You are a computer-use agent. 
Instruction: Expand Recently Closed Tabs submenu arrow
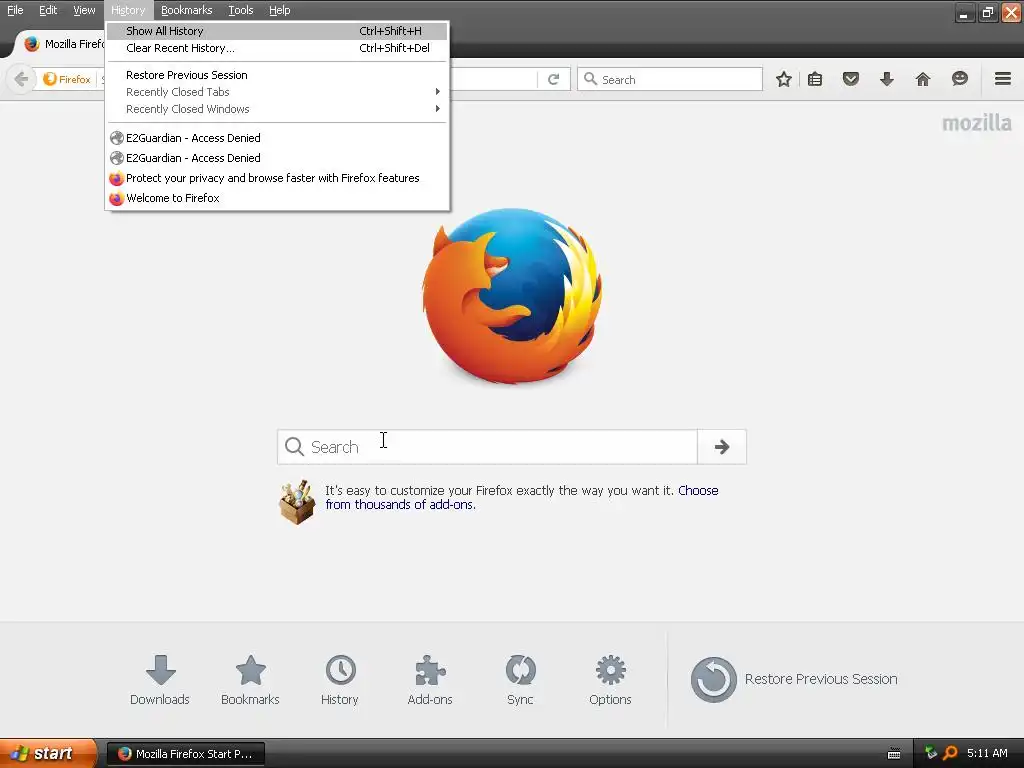point(438,91)
